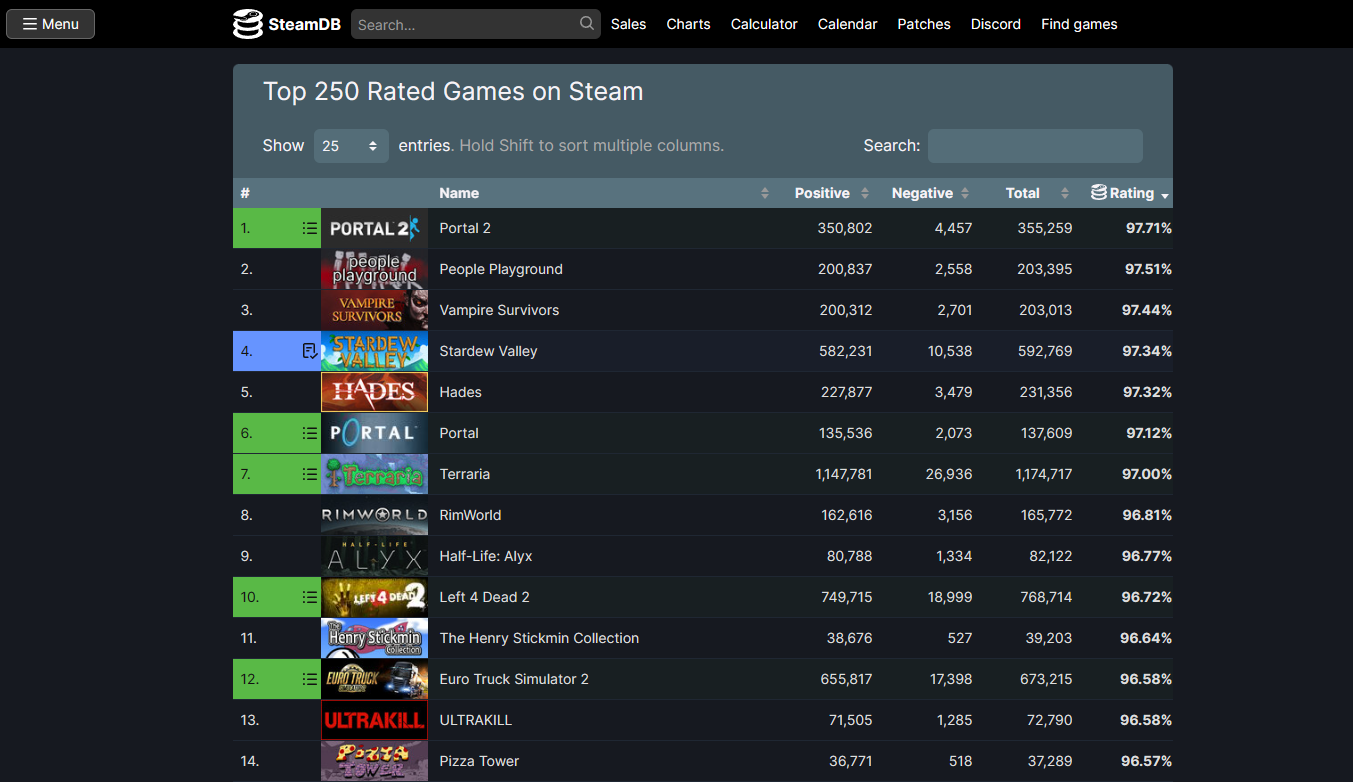Open the Henry Stickmin Collection thumbnail

click(x=374, y=638)
